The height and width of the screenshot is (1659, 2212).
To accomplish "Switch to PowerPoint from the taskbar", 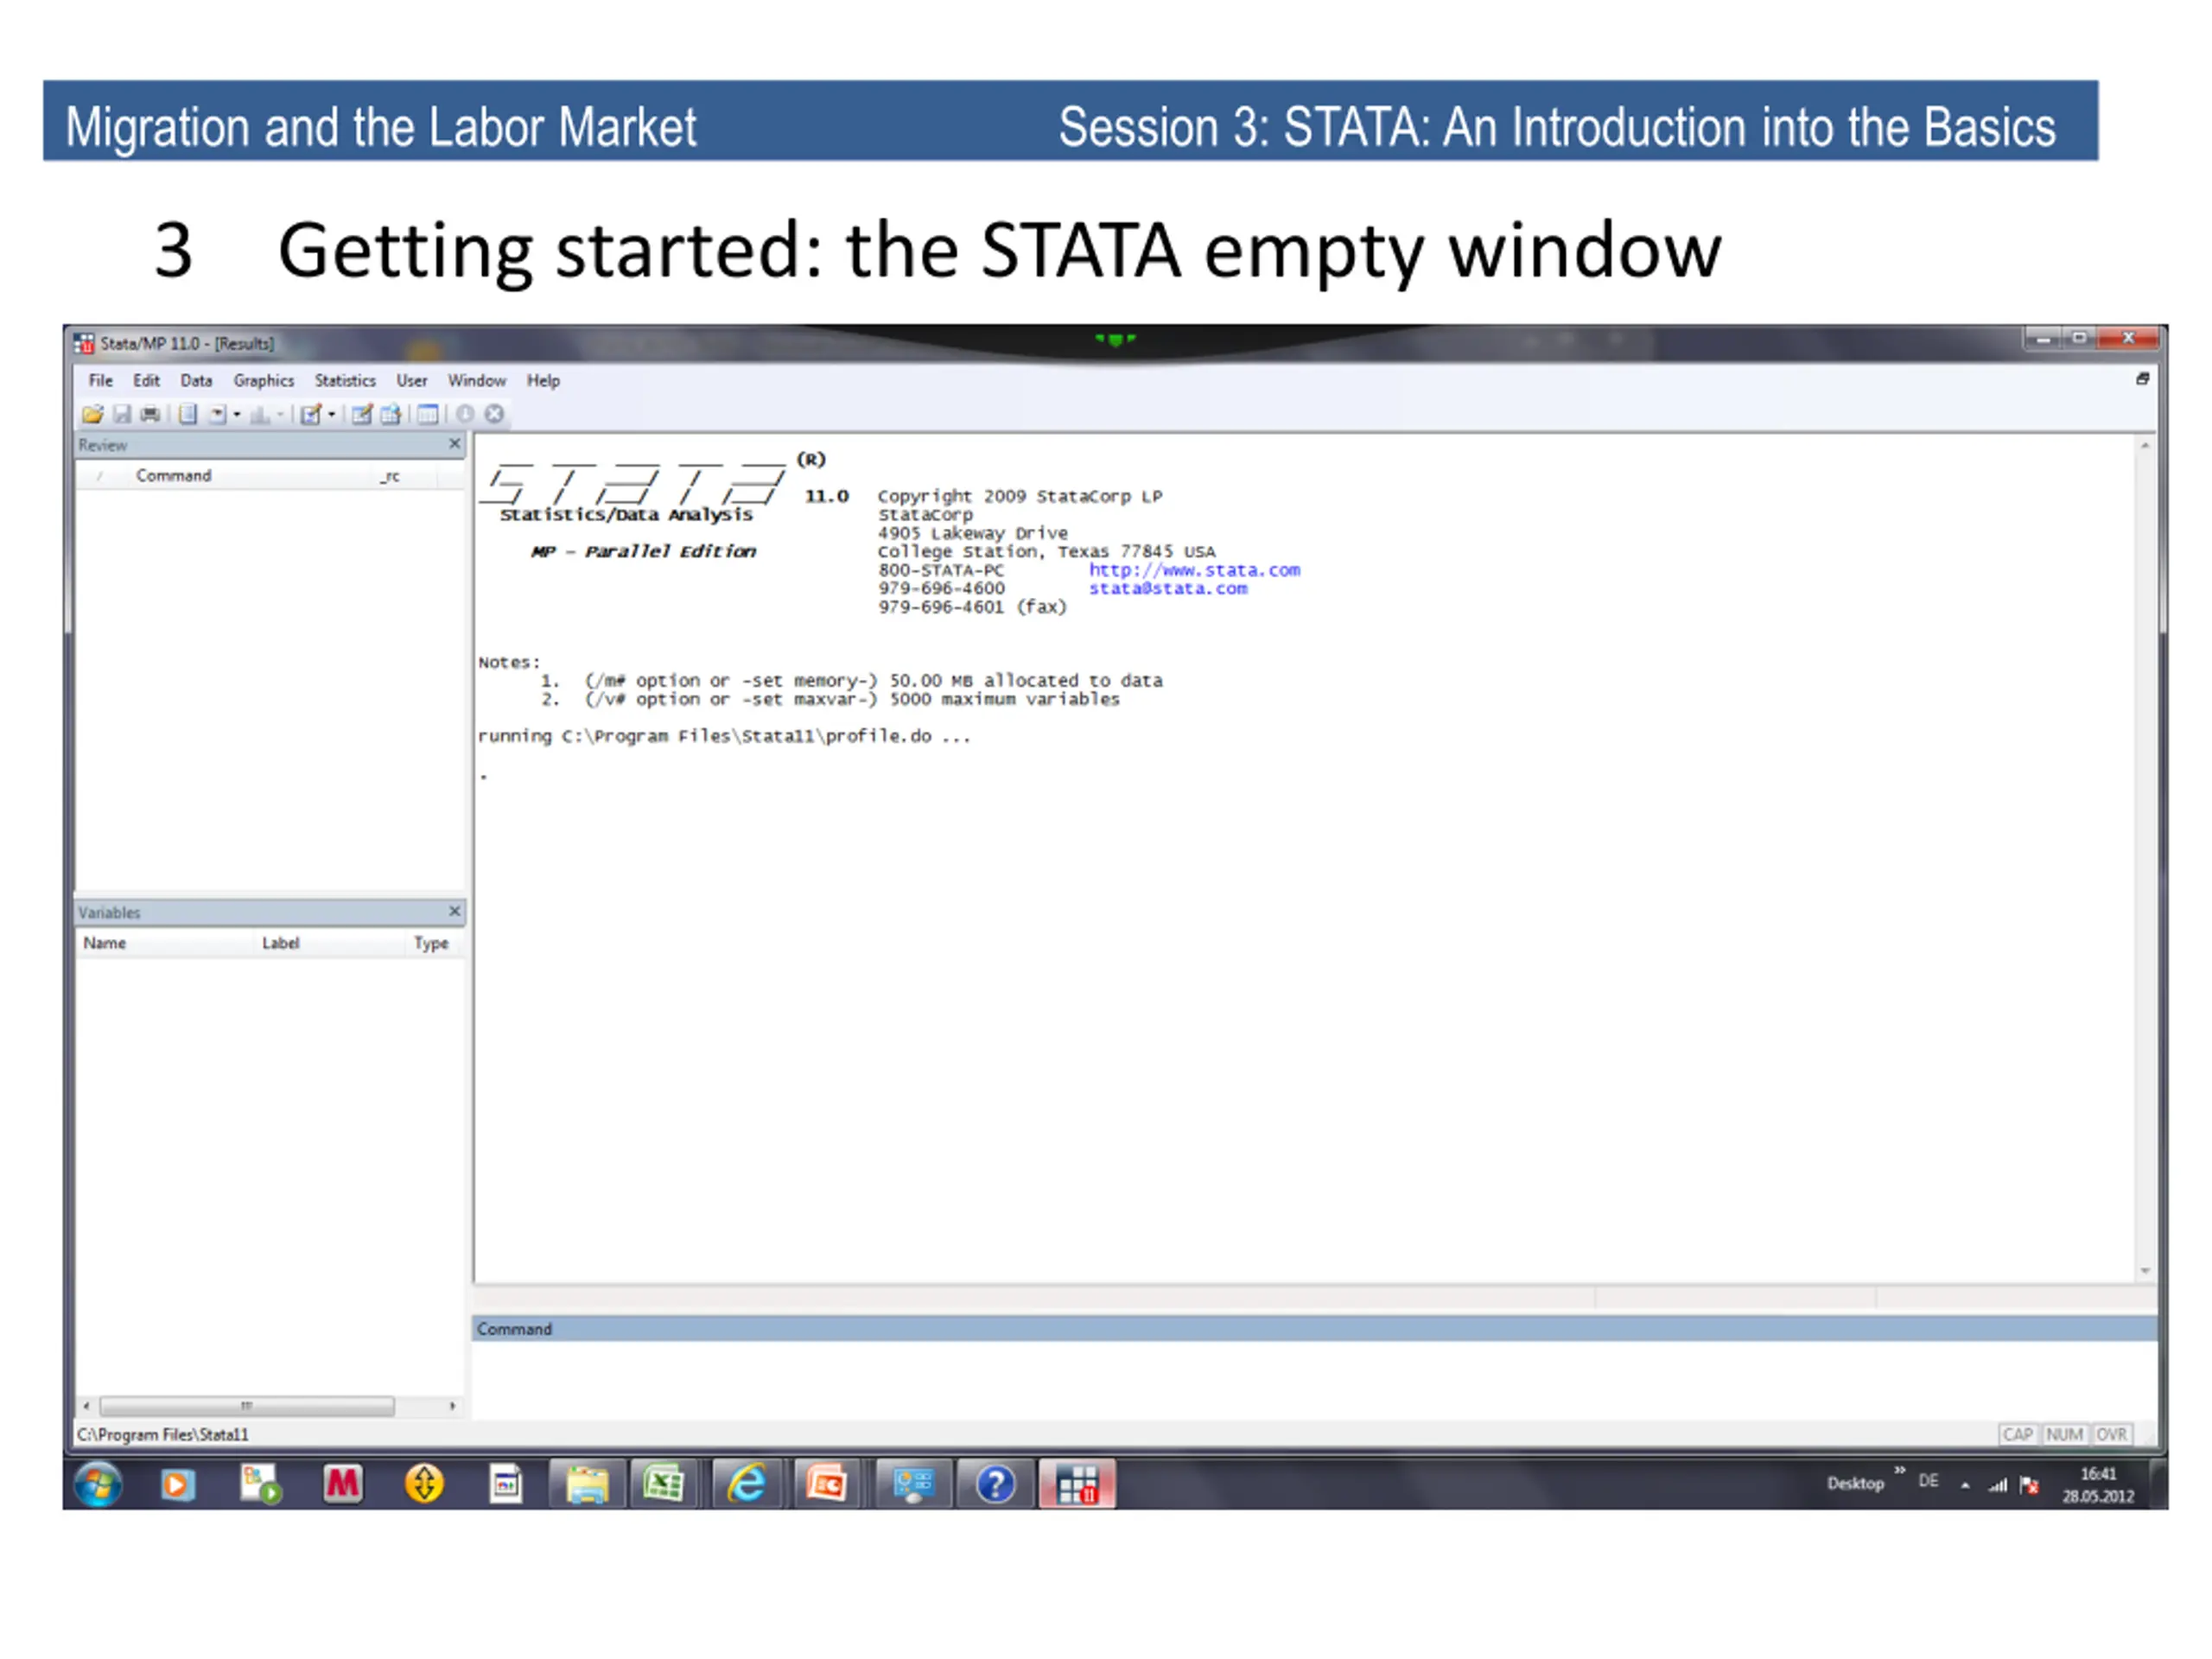I will point(828,1484).
